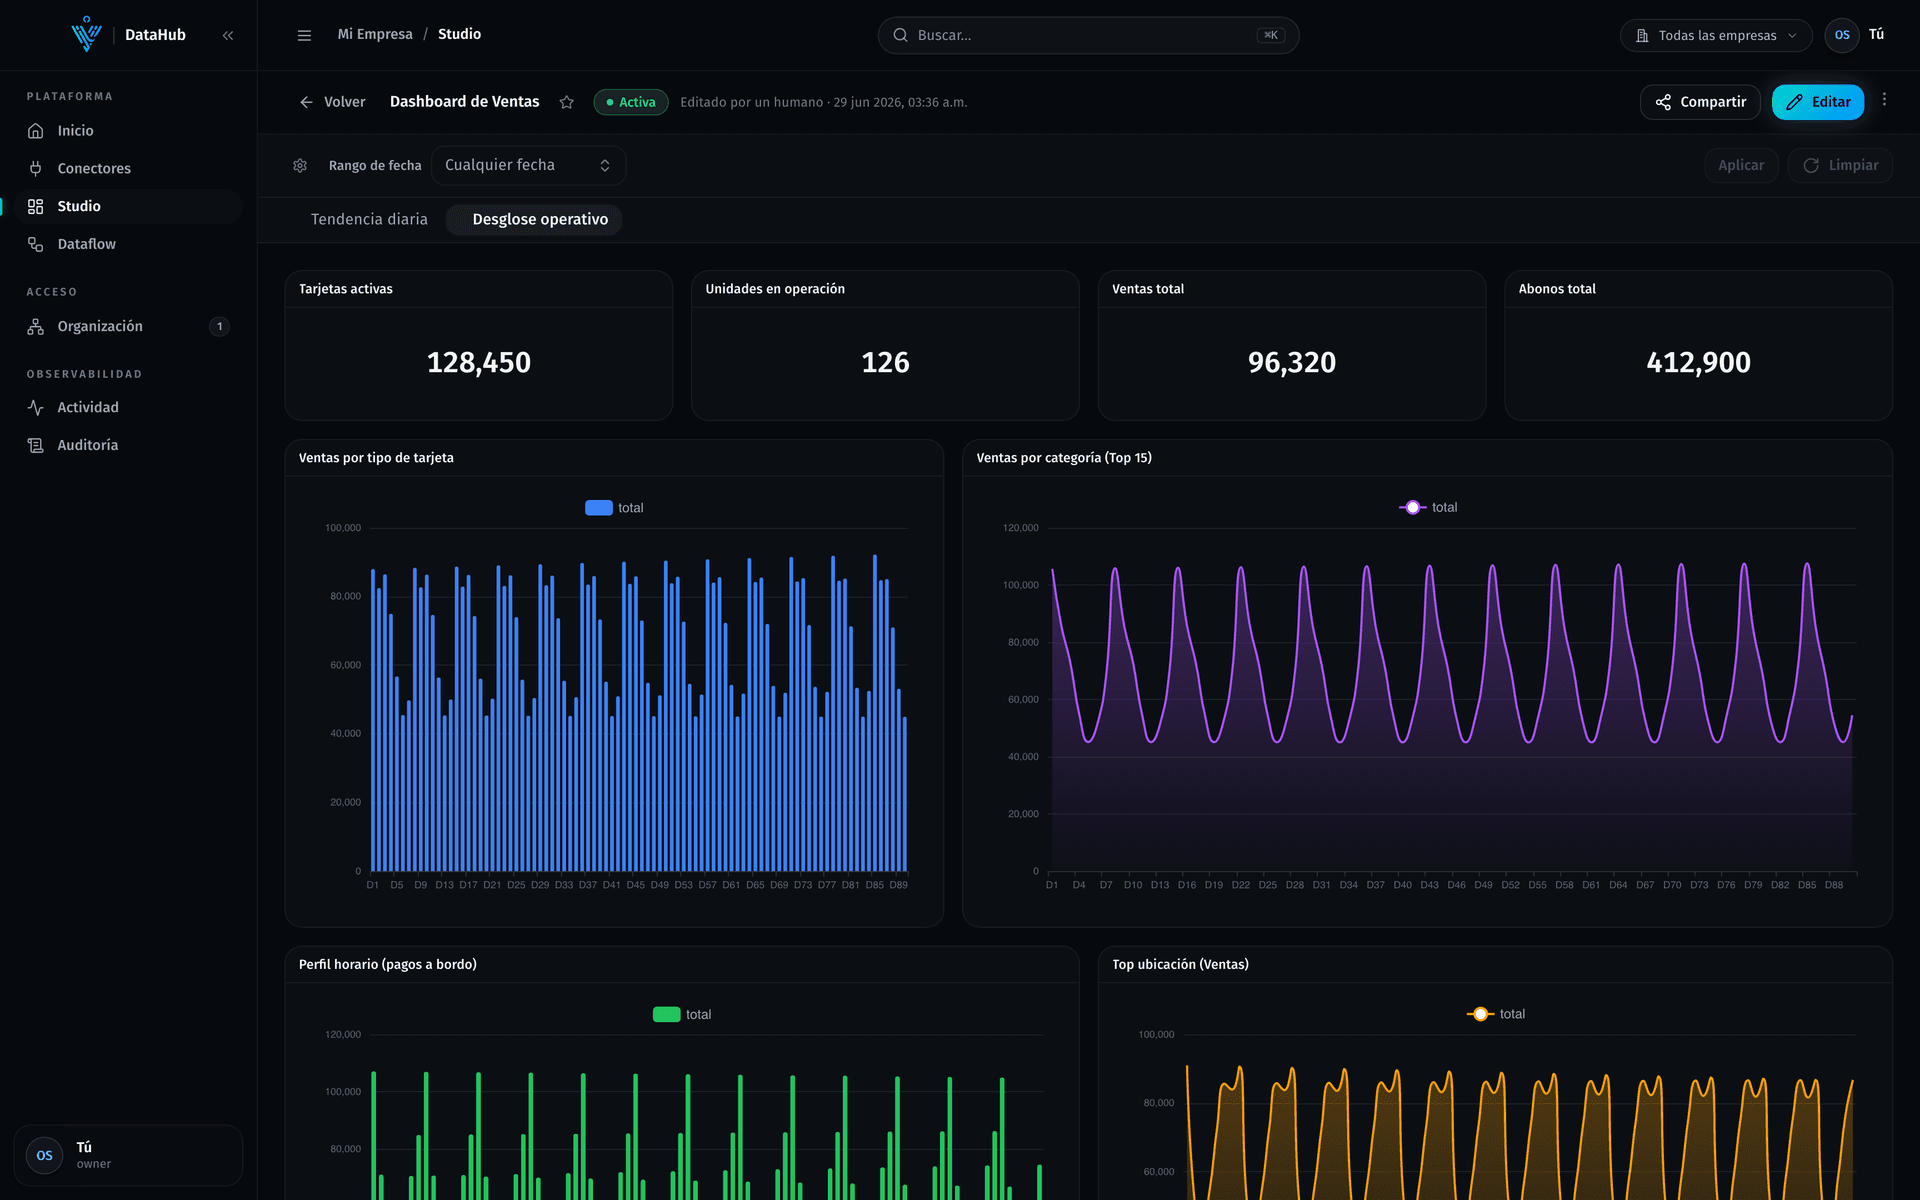Open the Tú user menu at sidebar bottom
Viewport: 1920px width, 1200px height.
(128, 1155)
